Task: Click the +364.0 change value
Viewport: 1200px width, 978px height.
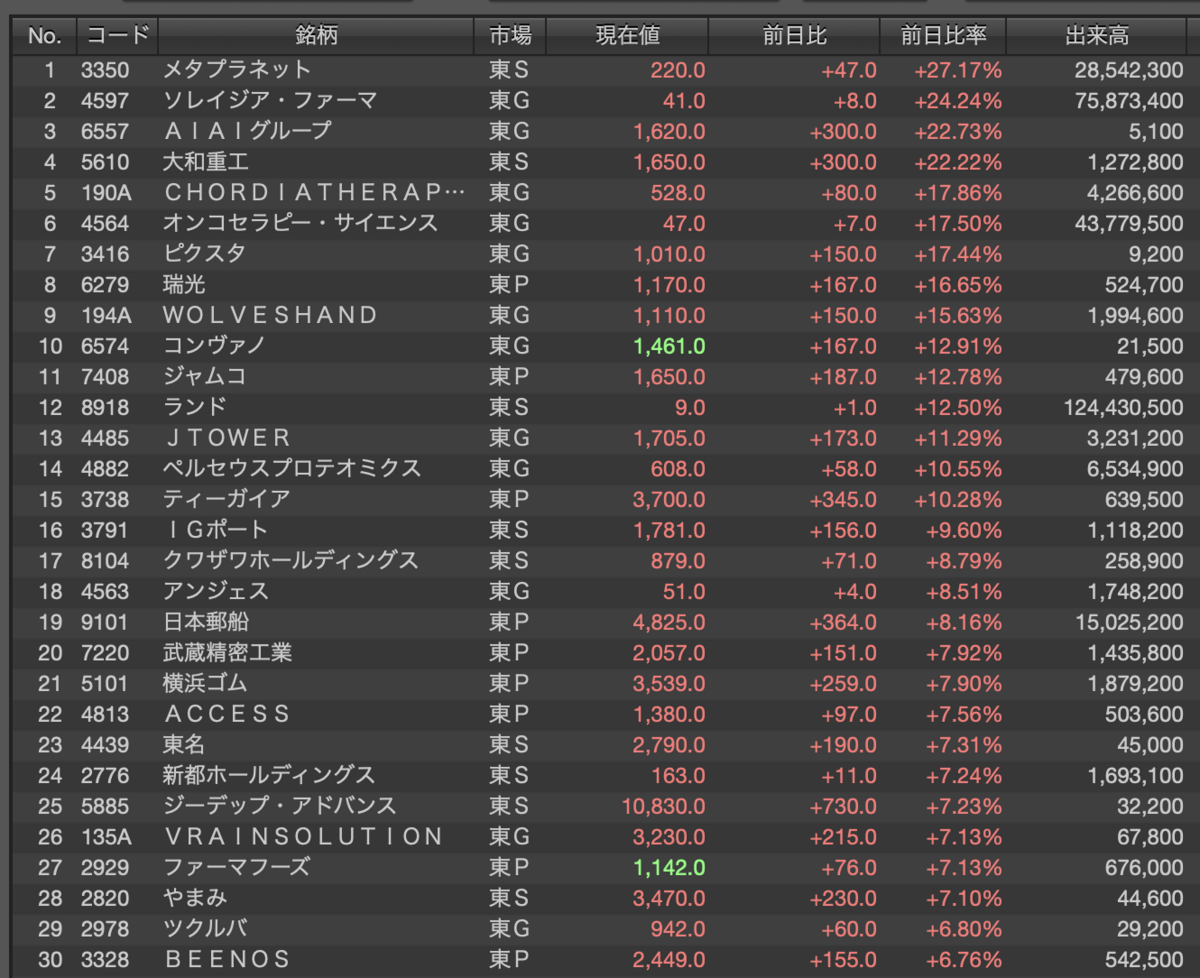Action: (x=843, y=622)
